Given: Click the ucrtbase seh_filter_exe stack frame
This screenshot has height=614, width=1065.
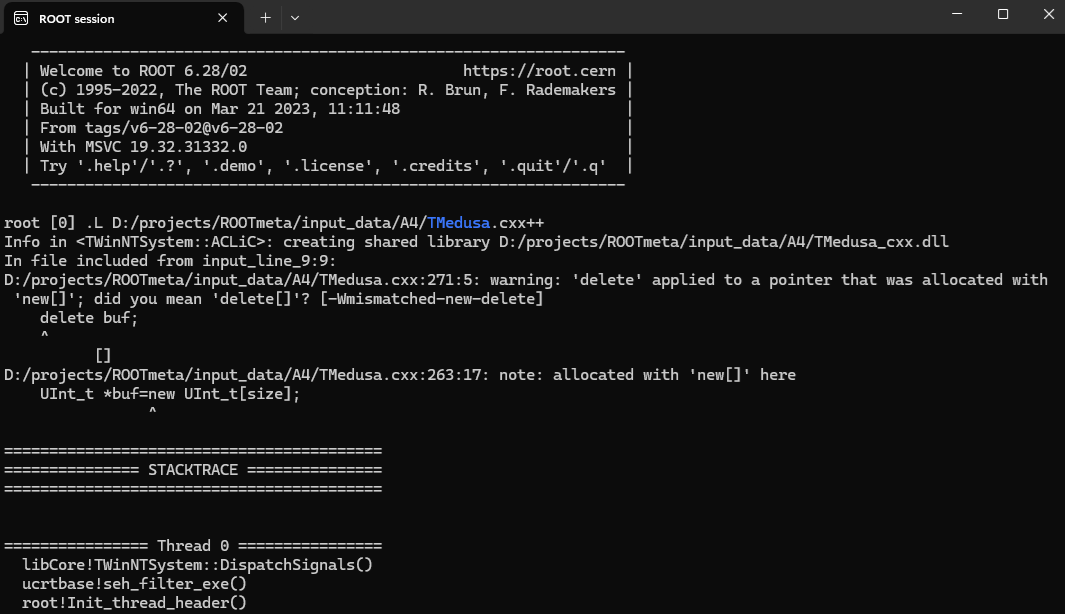Looking at the screenshot, I should coord(134,583).
